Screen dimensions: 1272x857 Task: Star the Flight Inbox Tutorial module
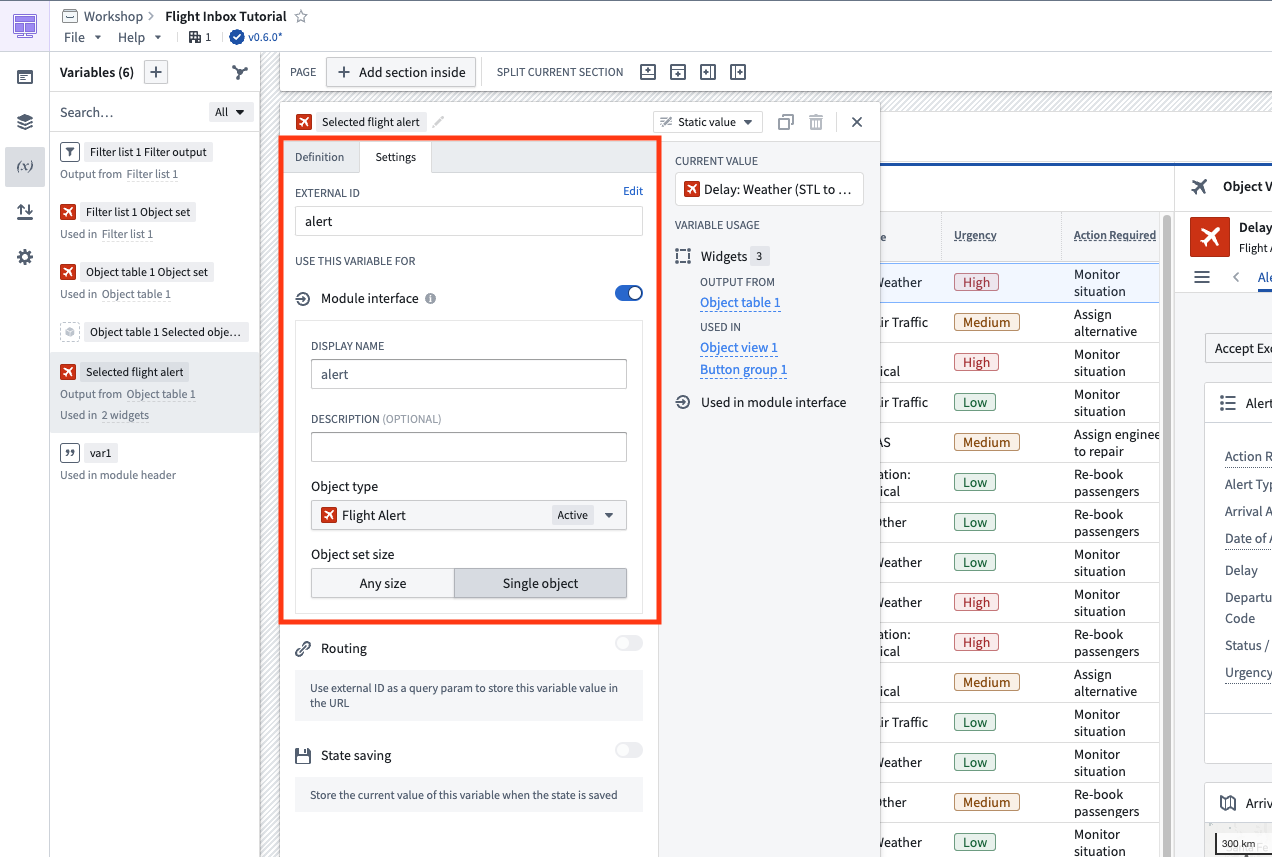[x=301, y=16]
